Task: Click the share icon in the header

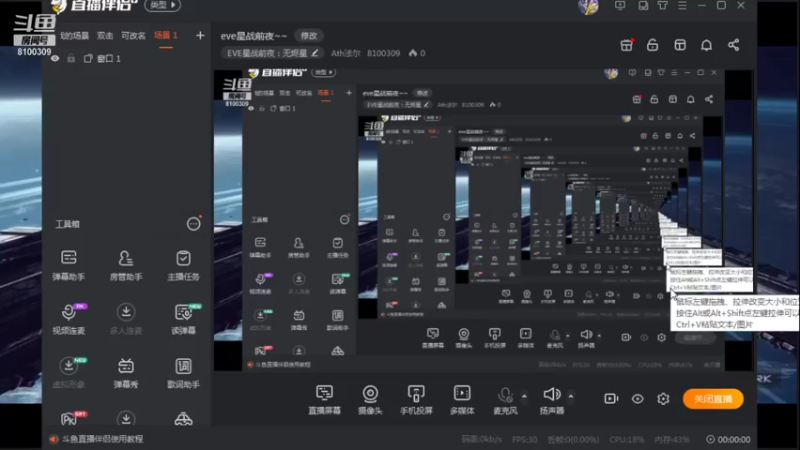Action: 733,45
